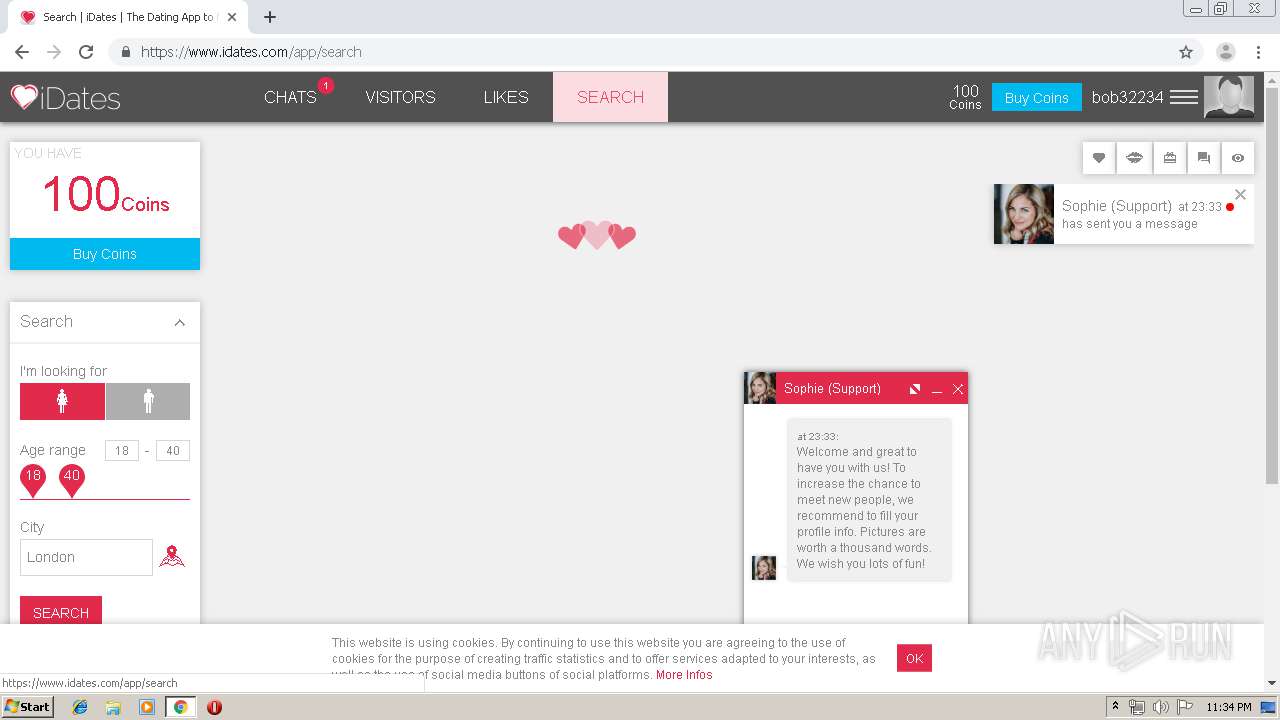Click the City input field showing London
The width and height of the screenshot is (1280, 720).
[x=86, y=557]
